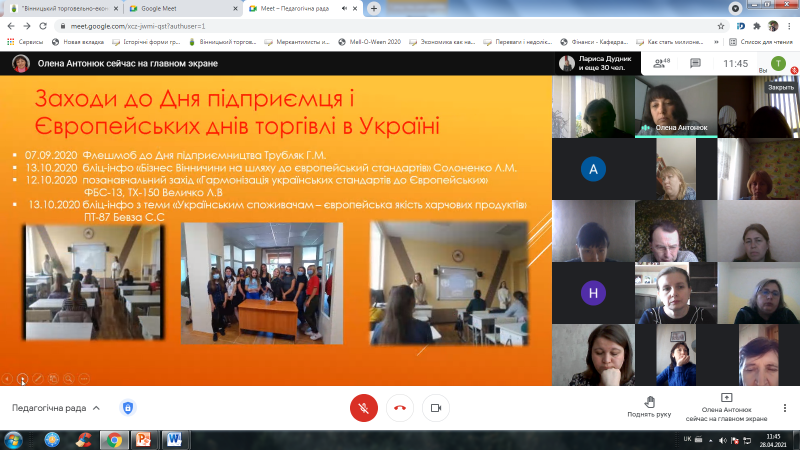Click the volume icon in system tray
Viewport: 800px width, 450px height.
coord(722,440)
